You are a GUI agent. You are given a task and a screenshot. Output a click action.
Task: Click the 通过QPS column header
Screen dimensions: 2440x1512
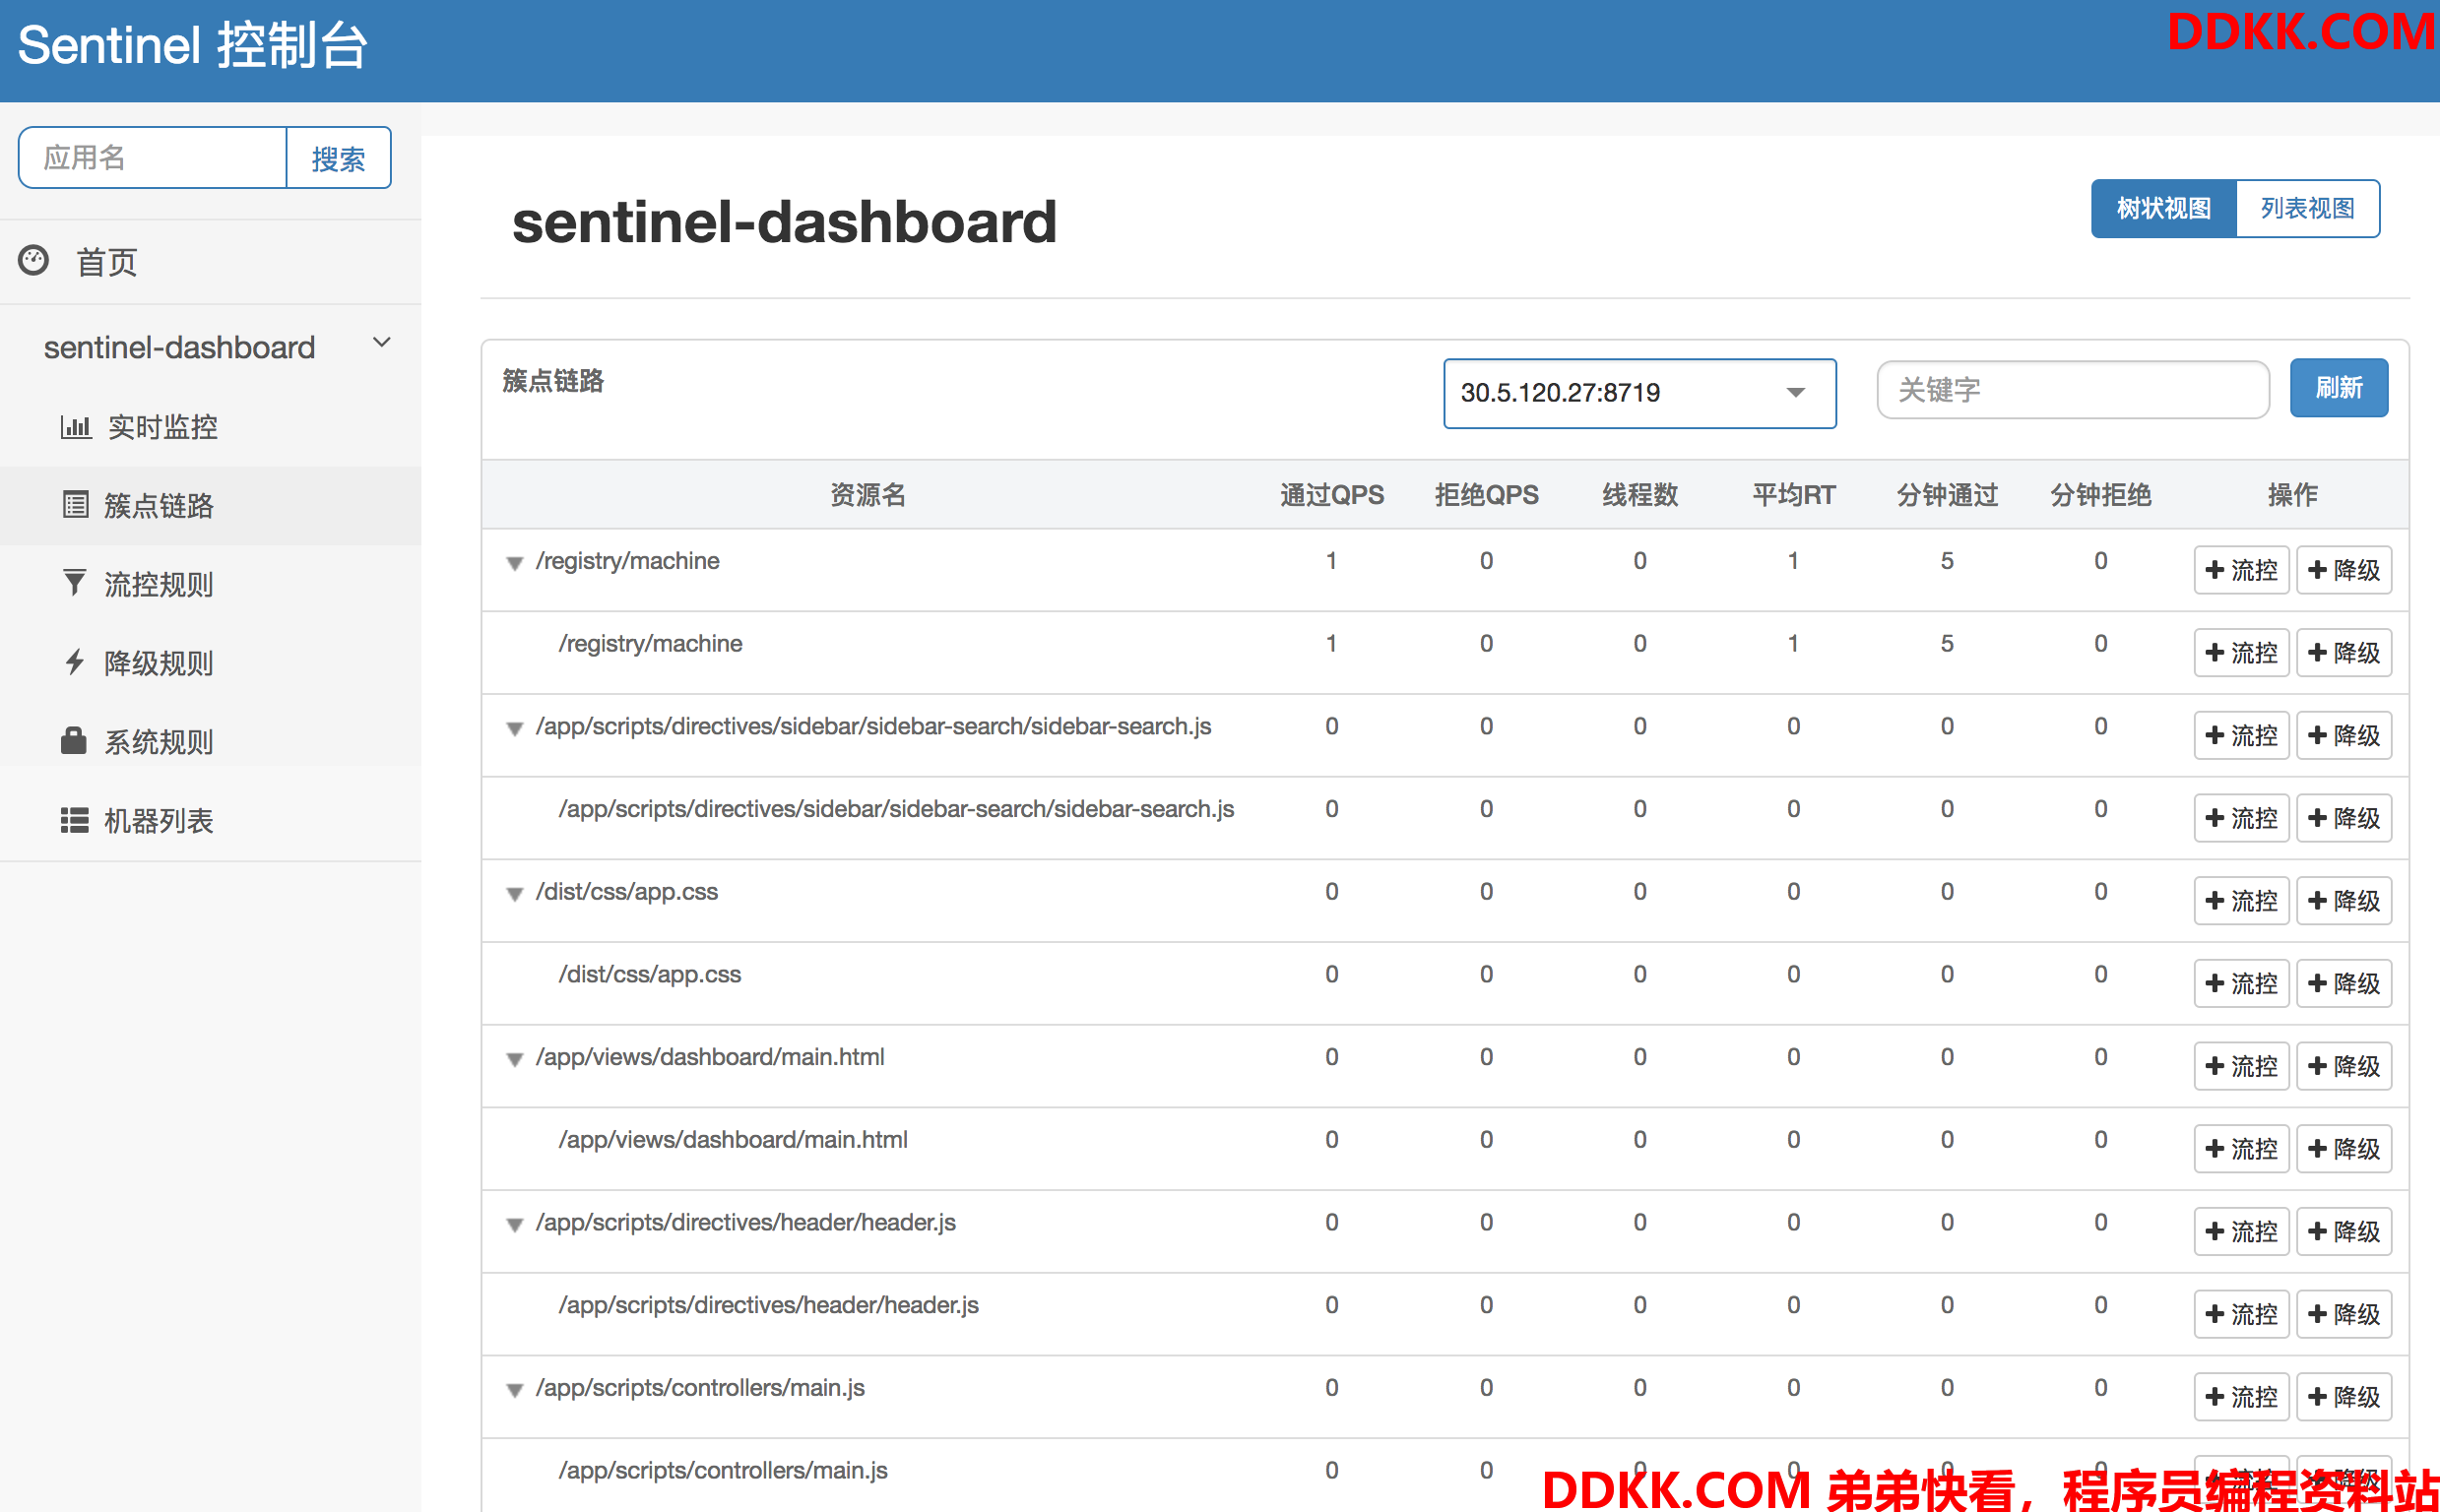click(x=1331, y=495)
